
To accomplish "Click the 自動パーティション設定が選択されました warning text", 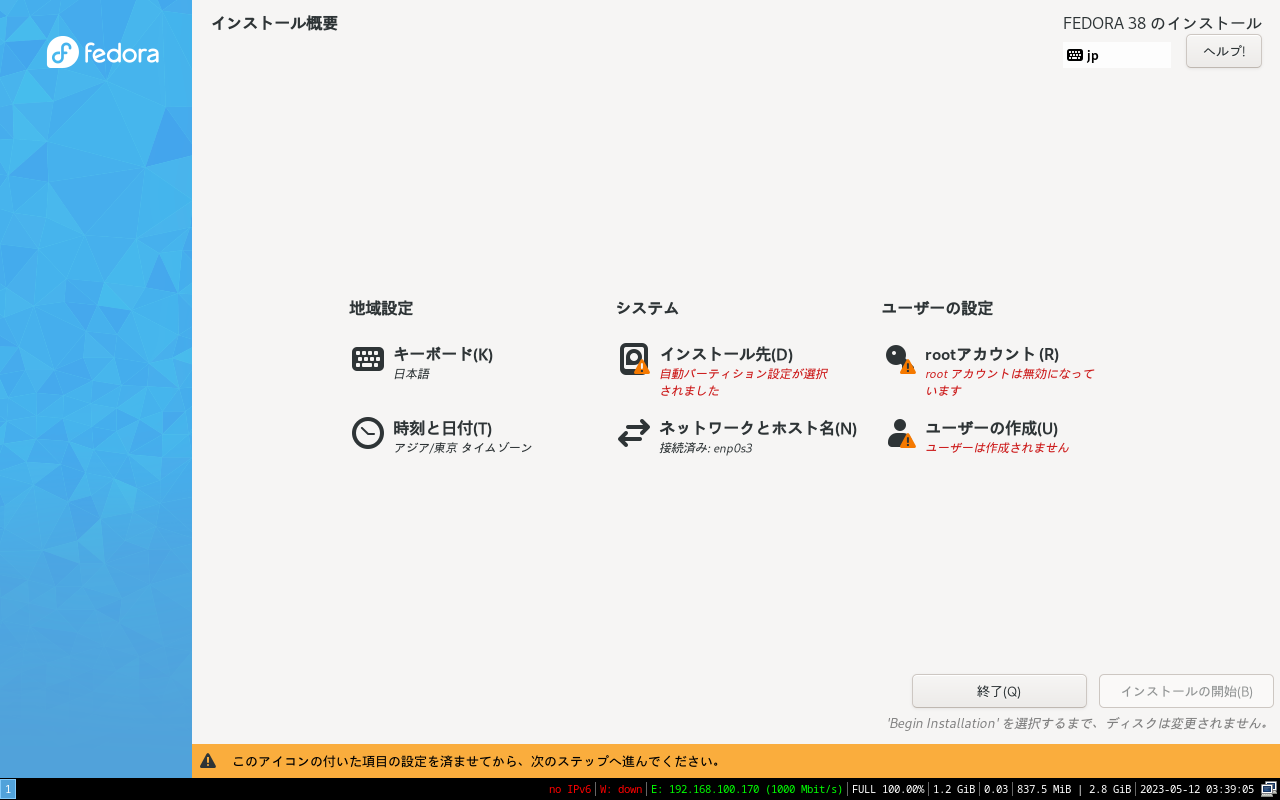I will 743,382.
